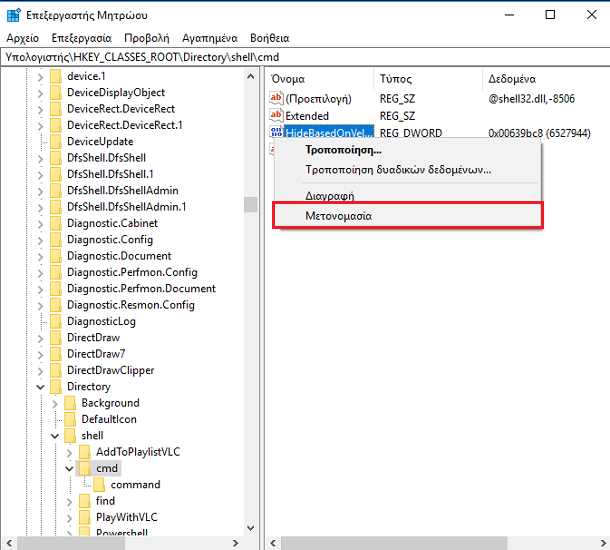Select the DfsShell.DfsShell.1 key
The height and width of the screenshot is (550, 610).
(110, 174)
